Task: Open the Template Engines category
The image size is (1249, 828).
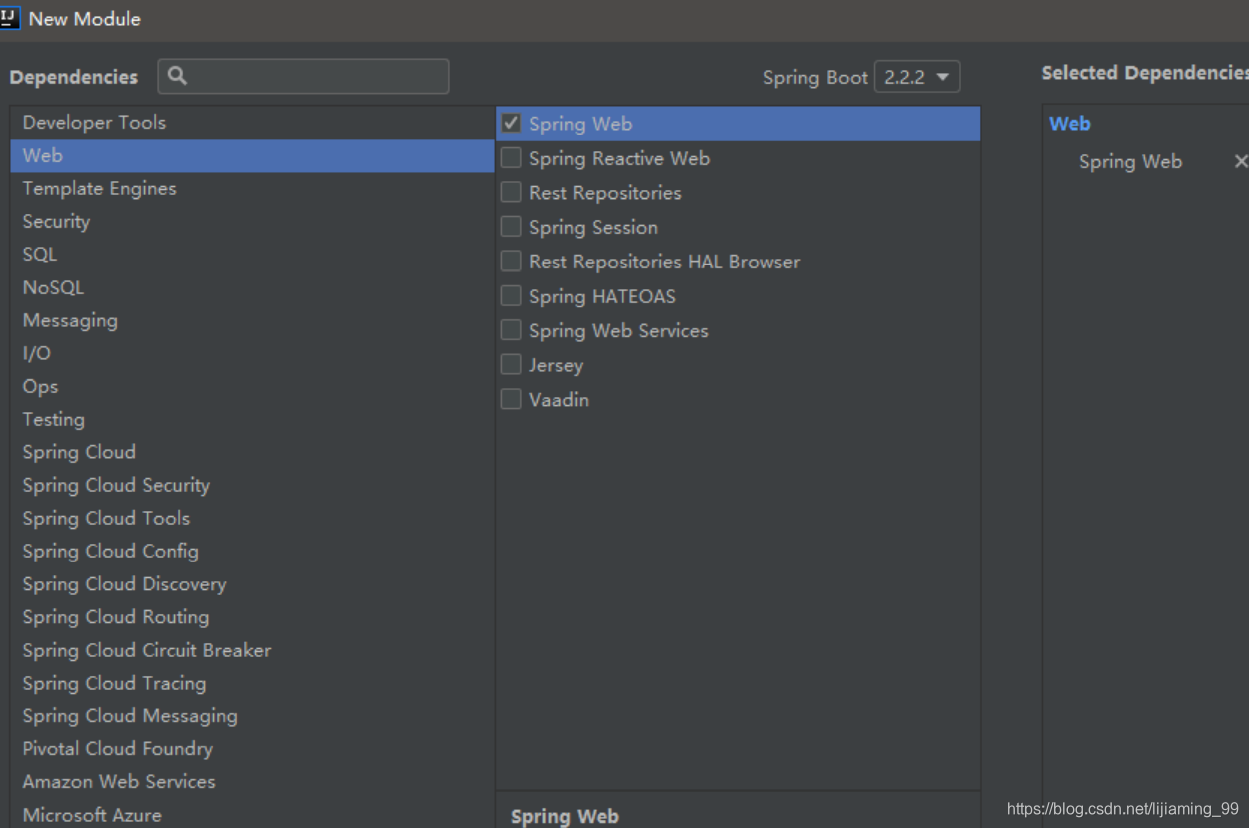Action: (252, 188)
